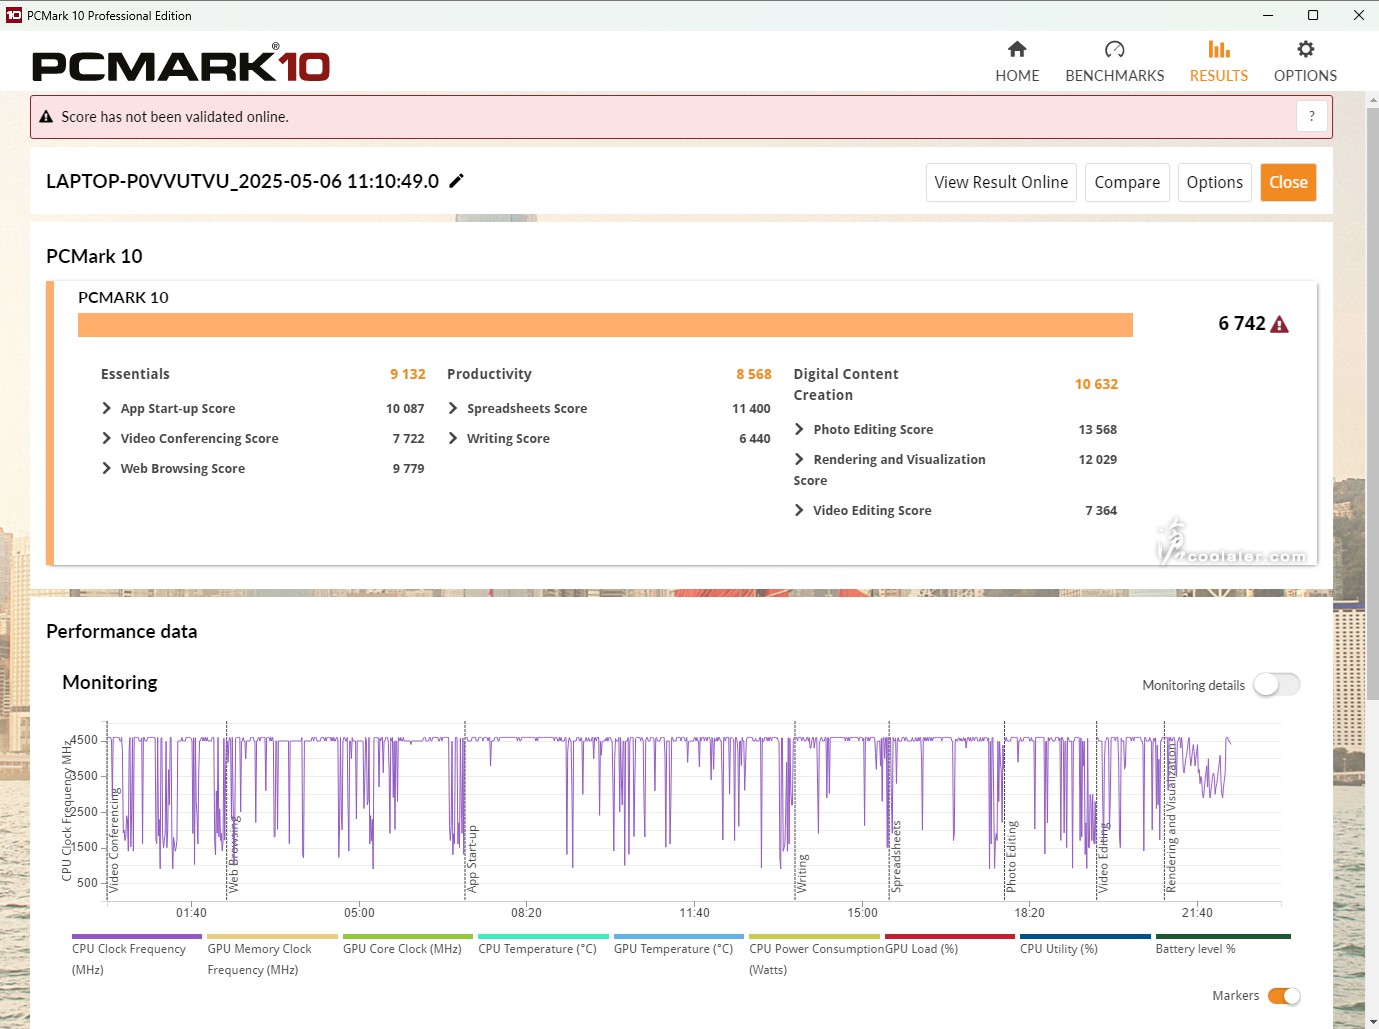The image size is (1379, 1029).
Task: Click the overall score 6 742
Action: pos(1242,323)
